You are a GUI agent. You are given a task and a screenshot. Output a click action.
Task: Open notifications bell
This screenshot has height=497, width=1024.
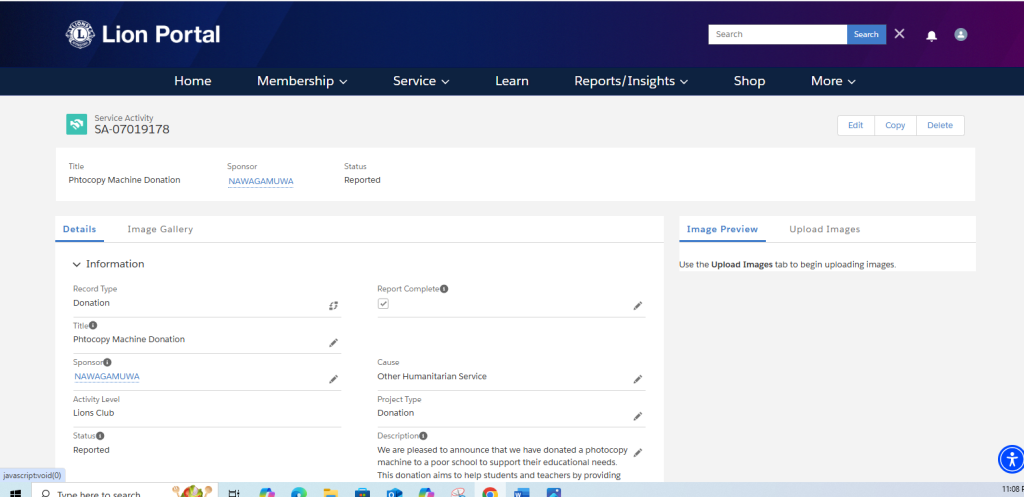[x=931, y=36]
